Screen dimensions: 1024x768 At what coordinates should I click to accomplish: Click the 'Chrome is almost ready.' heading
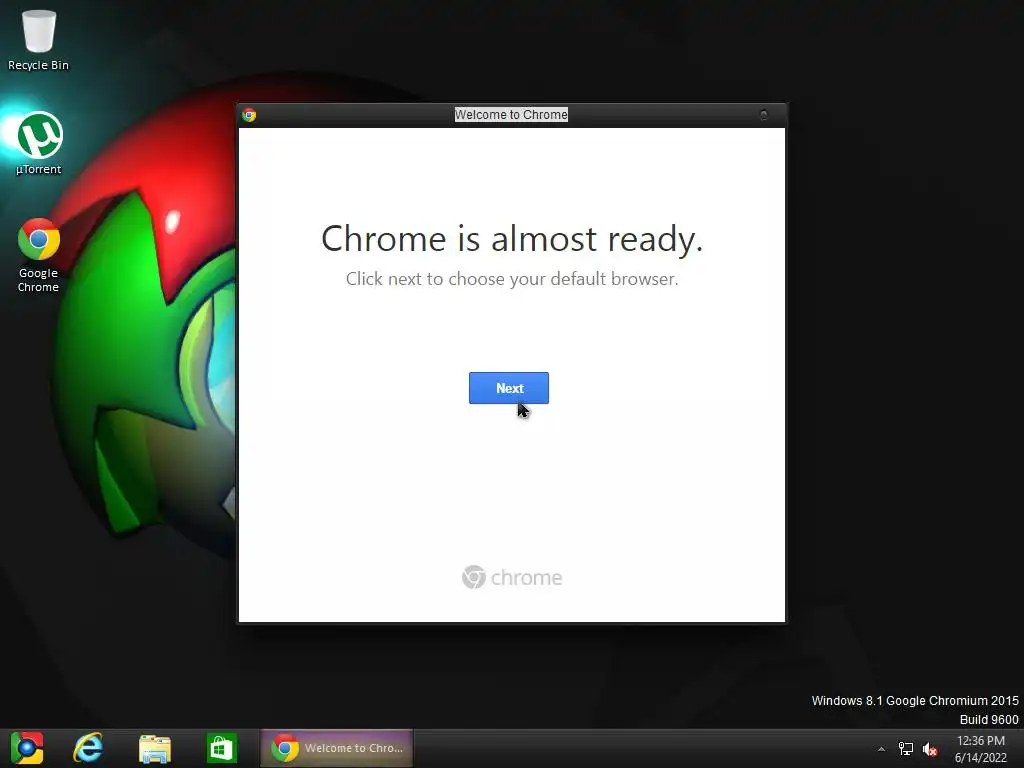pyautogui.click(x=512, y=238)
